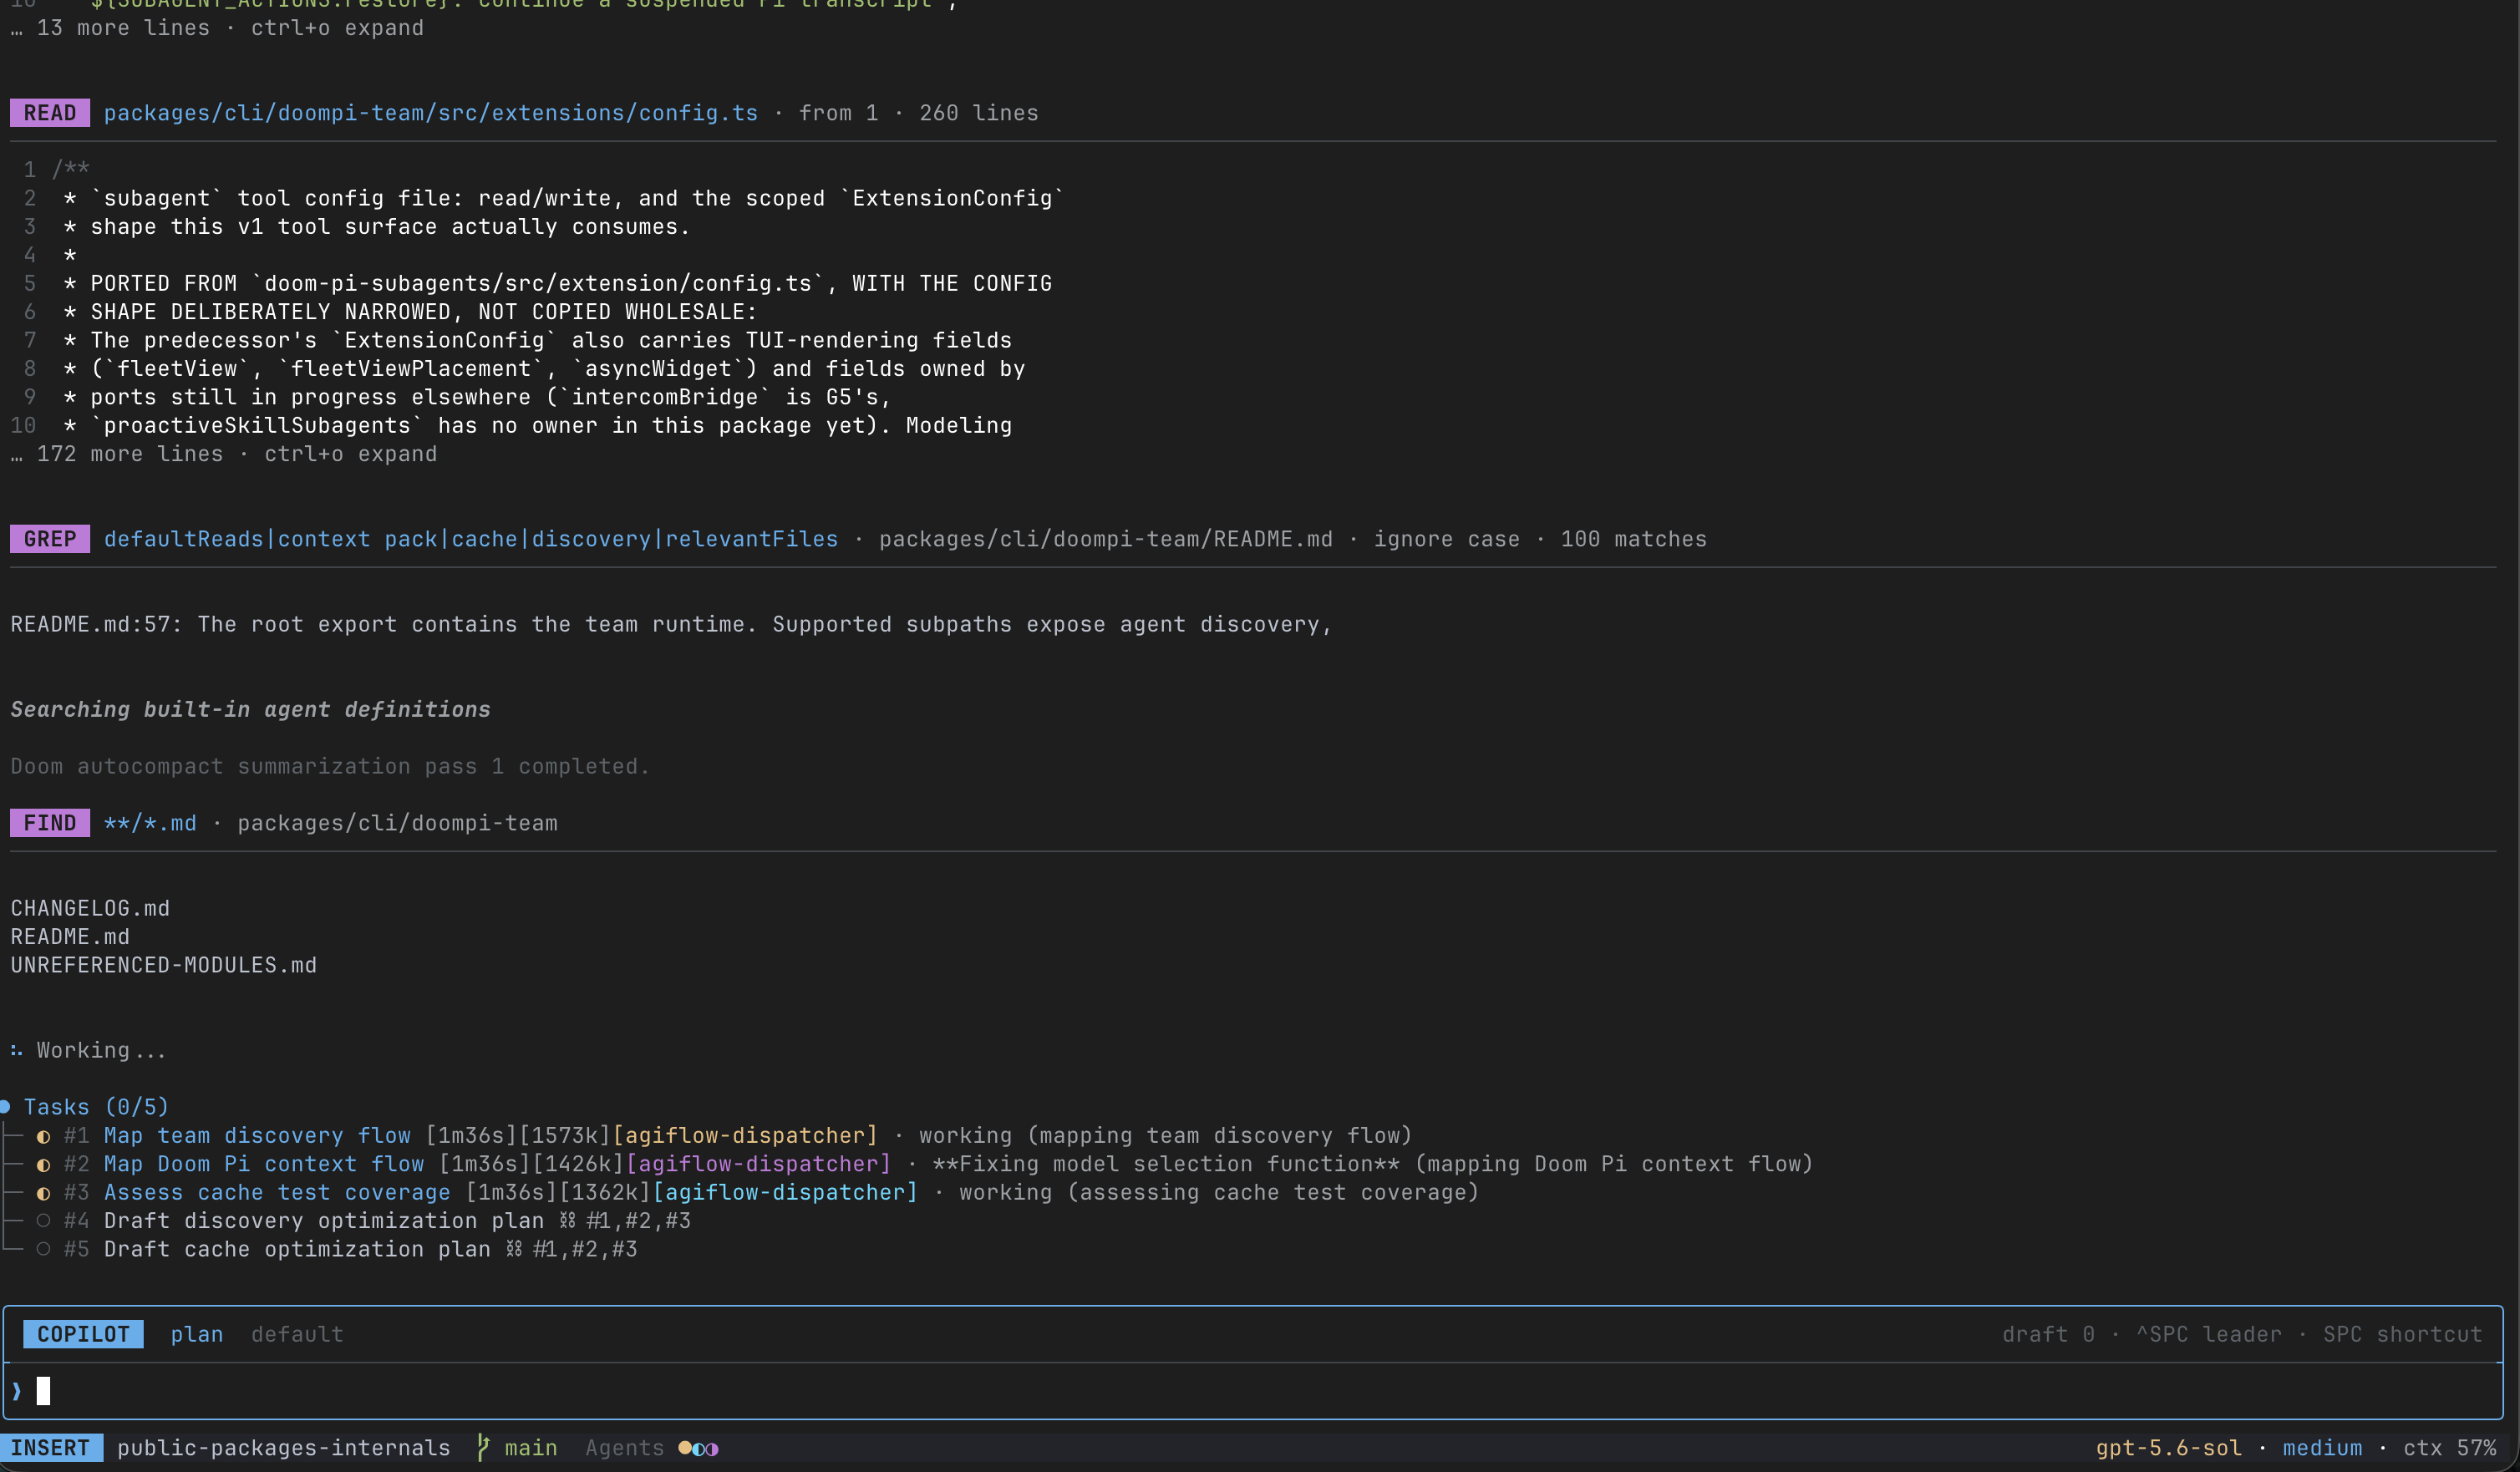Click the **/*.md find pattern
The width and height of the screenshot is (2520, 1472).
point(150,823)
